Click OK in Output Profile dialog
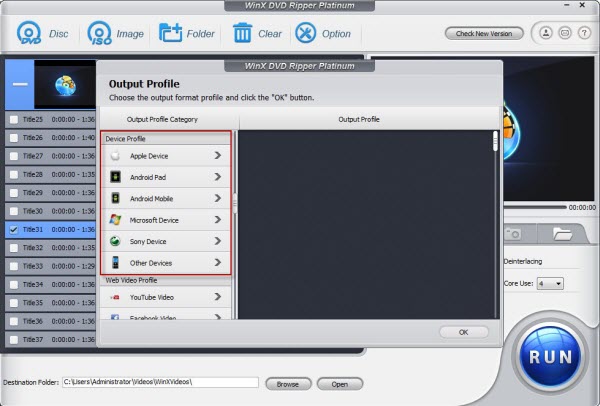 (463, 332)
